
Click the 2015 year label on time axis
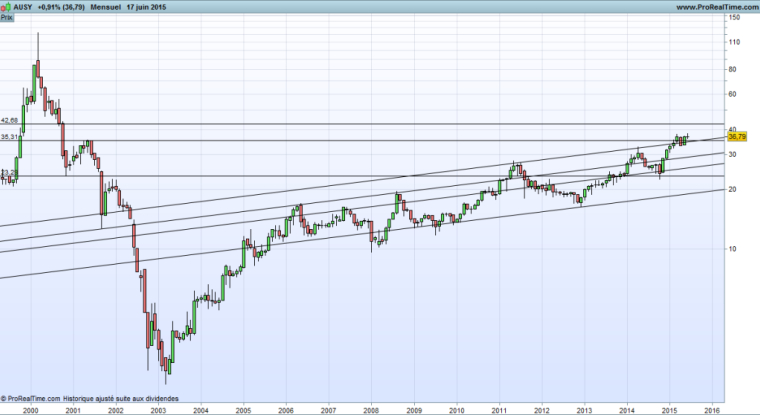pyautogui.click(x=670, y=410)
